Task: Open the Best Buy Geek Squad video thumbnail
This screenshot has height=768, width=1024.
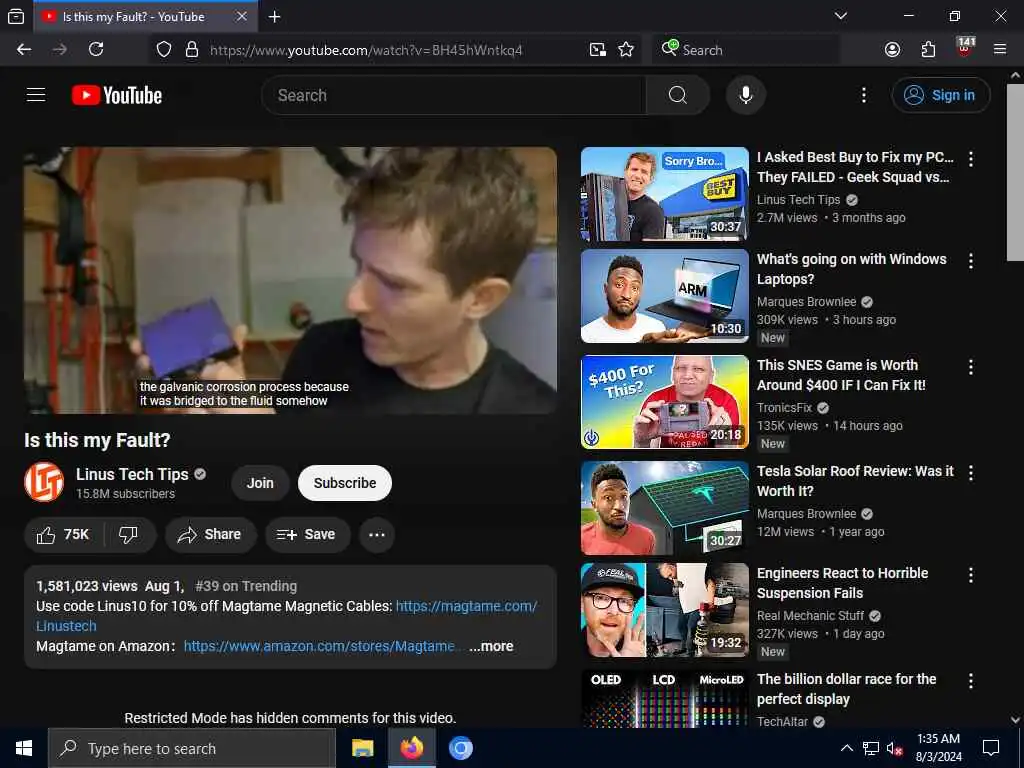Action: [x=665, y=194]
